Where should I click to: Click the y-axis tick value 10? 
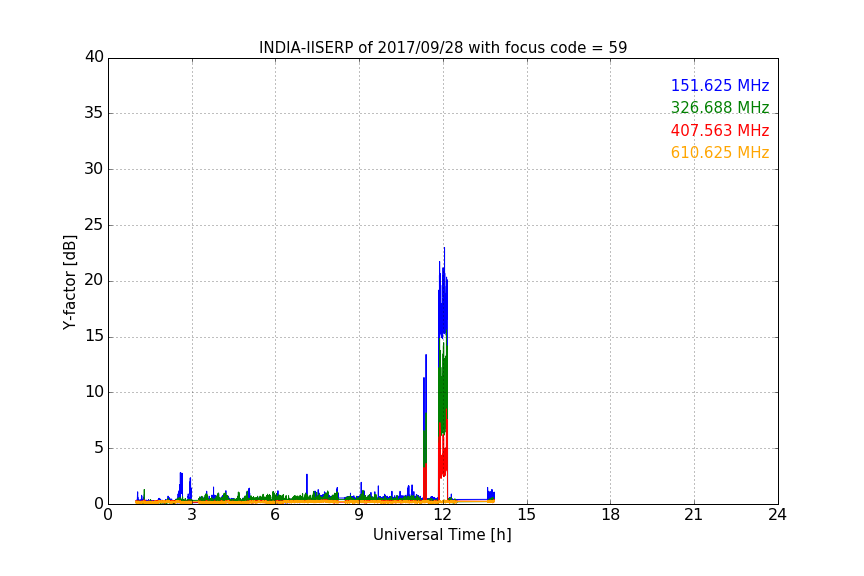coord(94,392)
